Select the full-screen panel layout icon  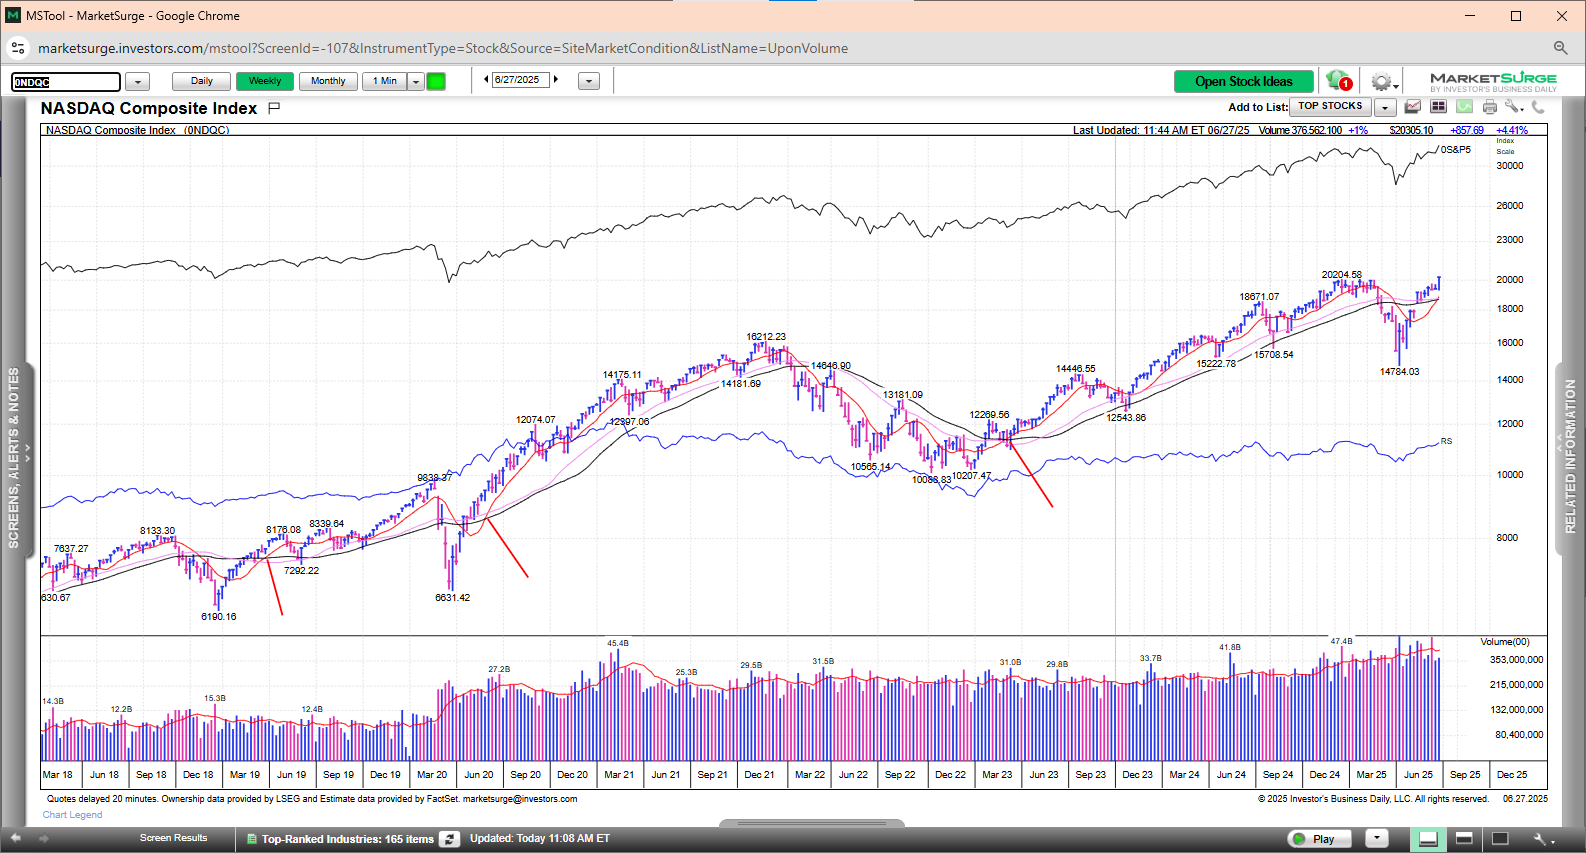(x=1500, y=839)
